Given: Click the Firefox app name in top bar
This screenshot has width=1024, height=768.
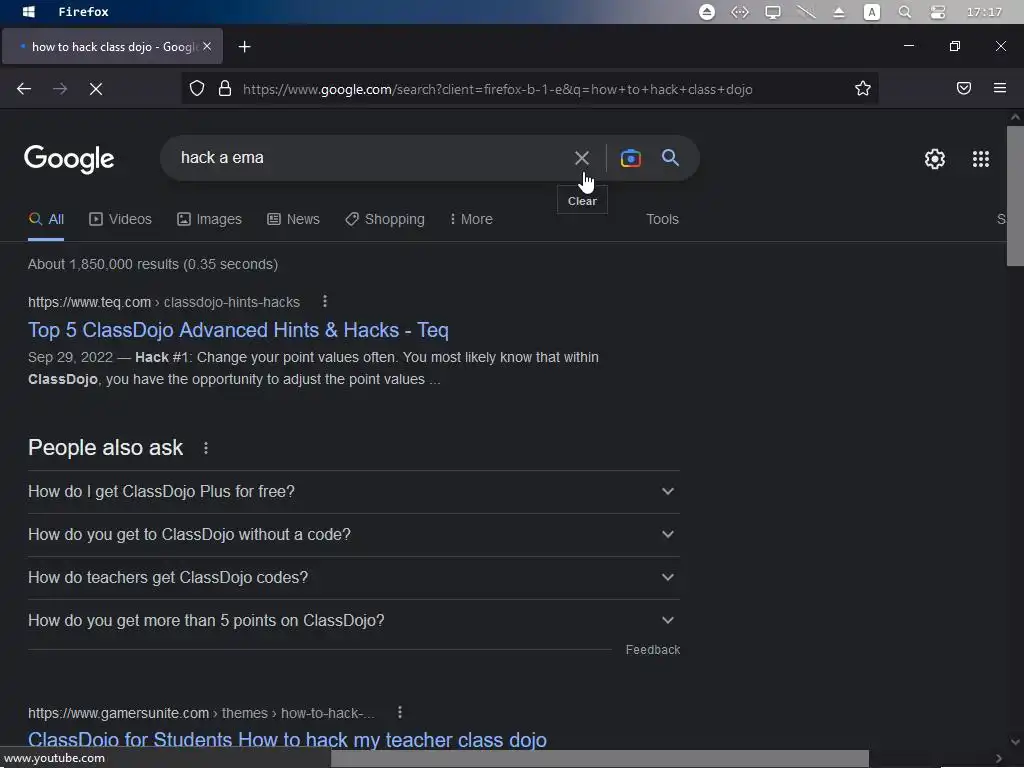Looking at the screenshot, I should (x=84, y=12).
